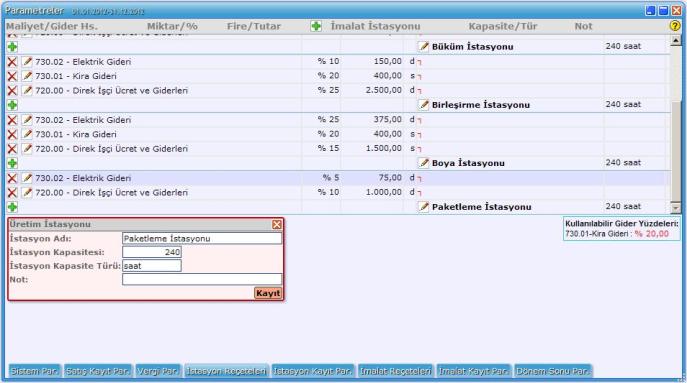This screenshot has width=687, height=383.
Task: Edit the 720.00 Direk İşçi row with 1.500,00
Action: pyautogui.click(x=27, y=149)
